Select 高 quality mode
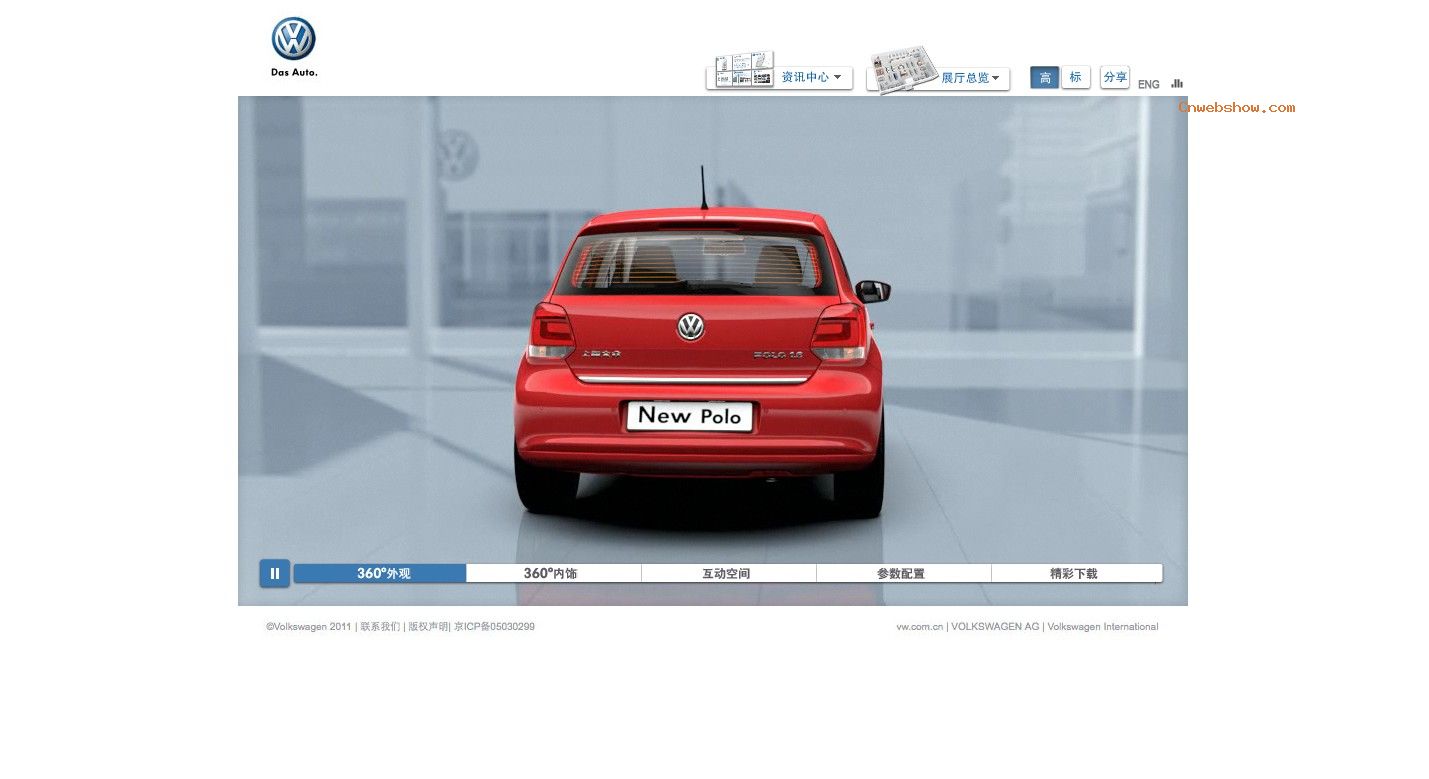 1045,77
